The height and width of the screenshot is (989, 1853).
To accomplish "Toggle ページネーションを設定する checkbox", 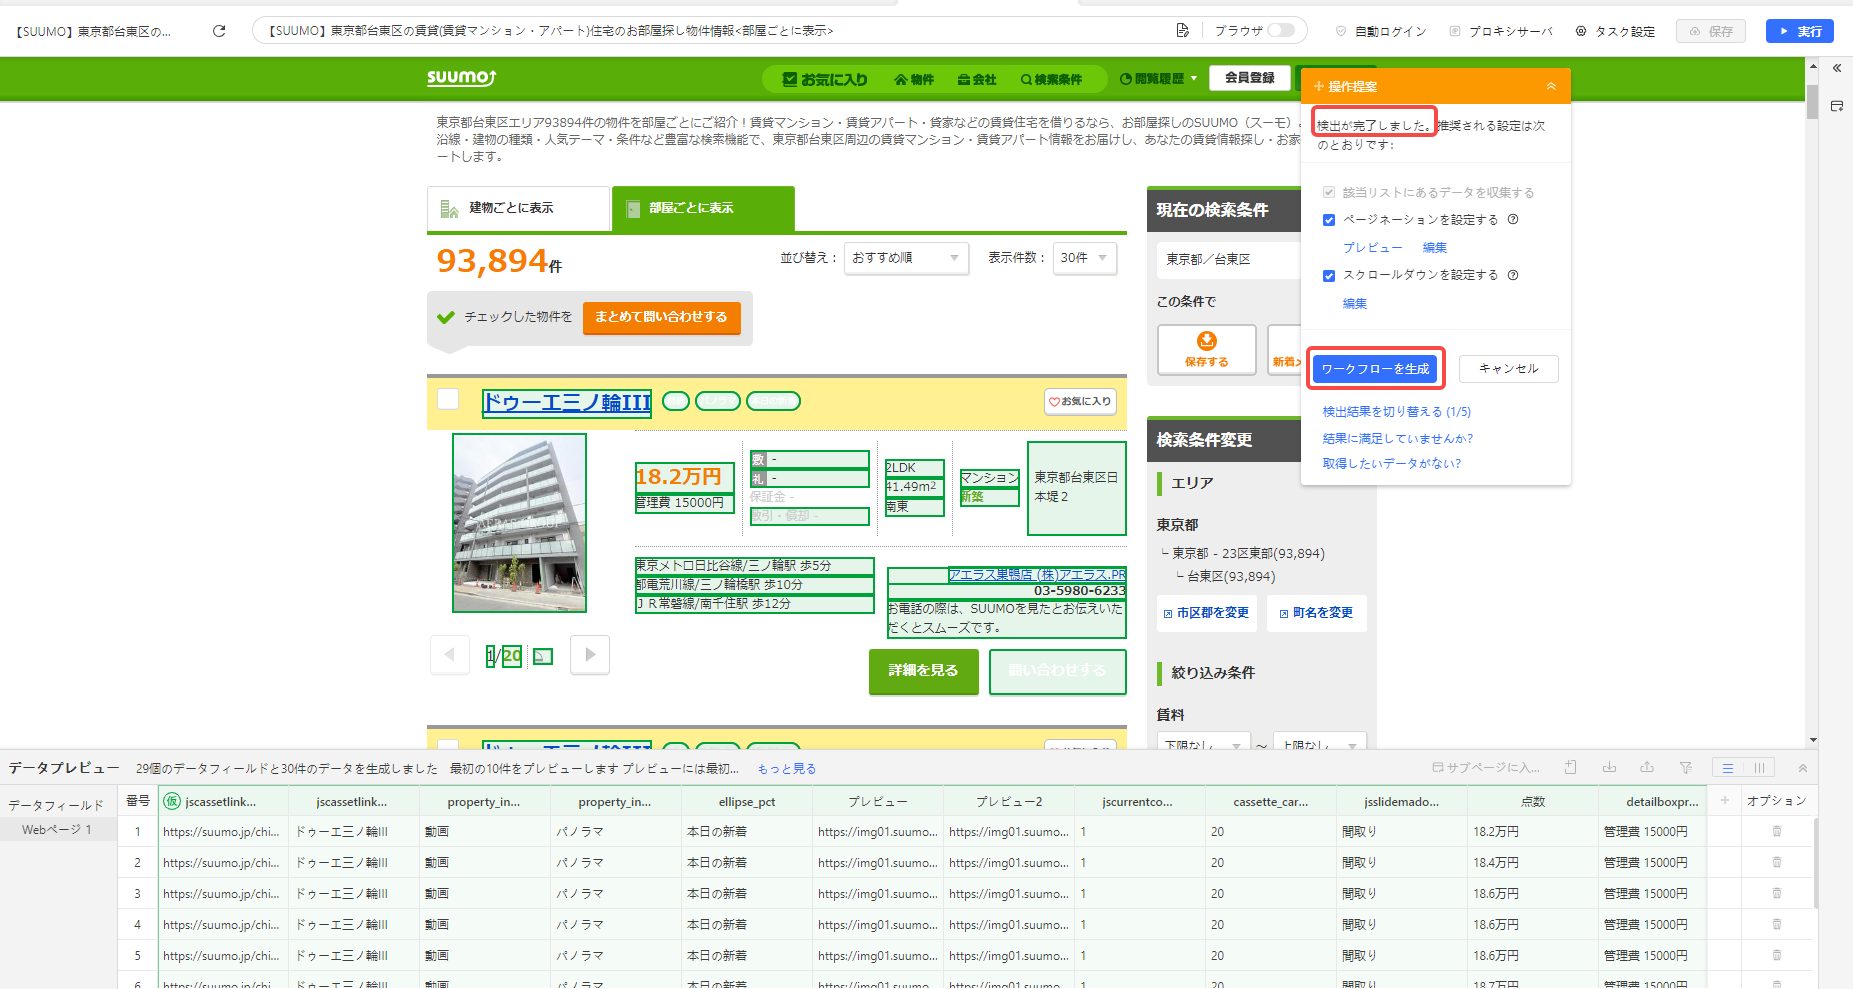I will (x=1329, y=220).
